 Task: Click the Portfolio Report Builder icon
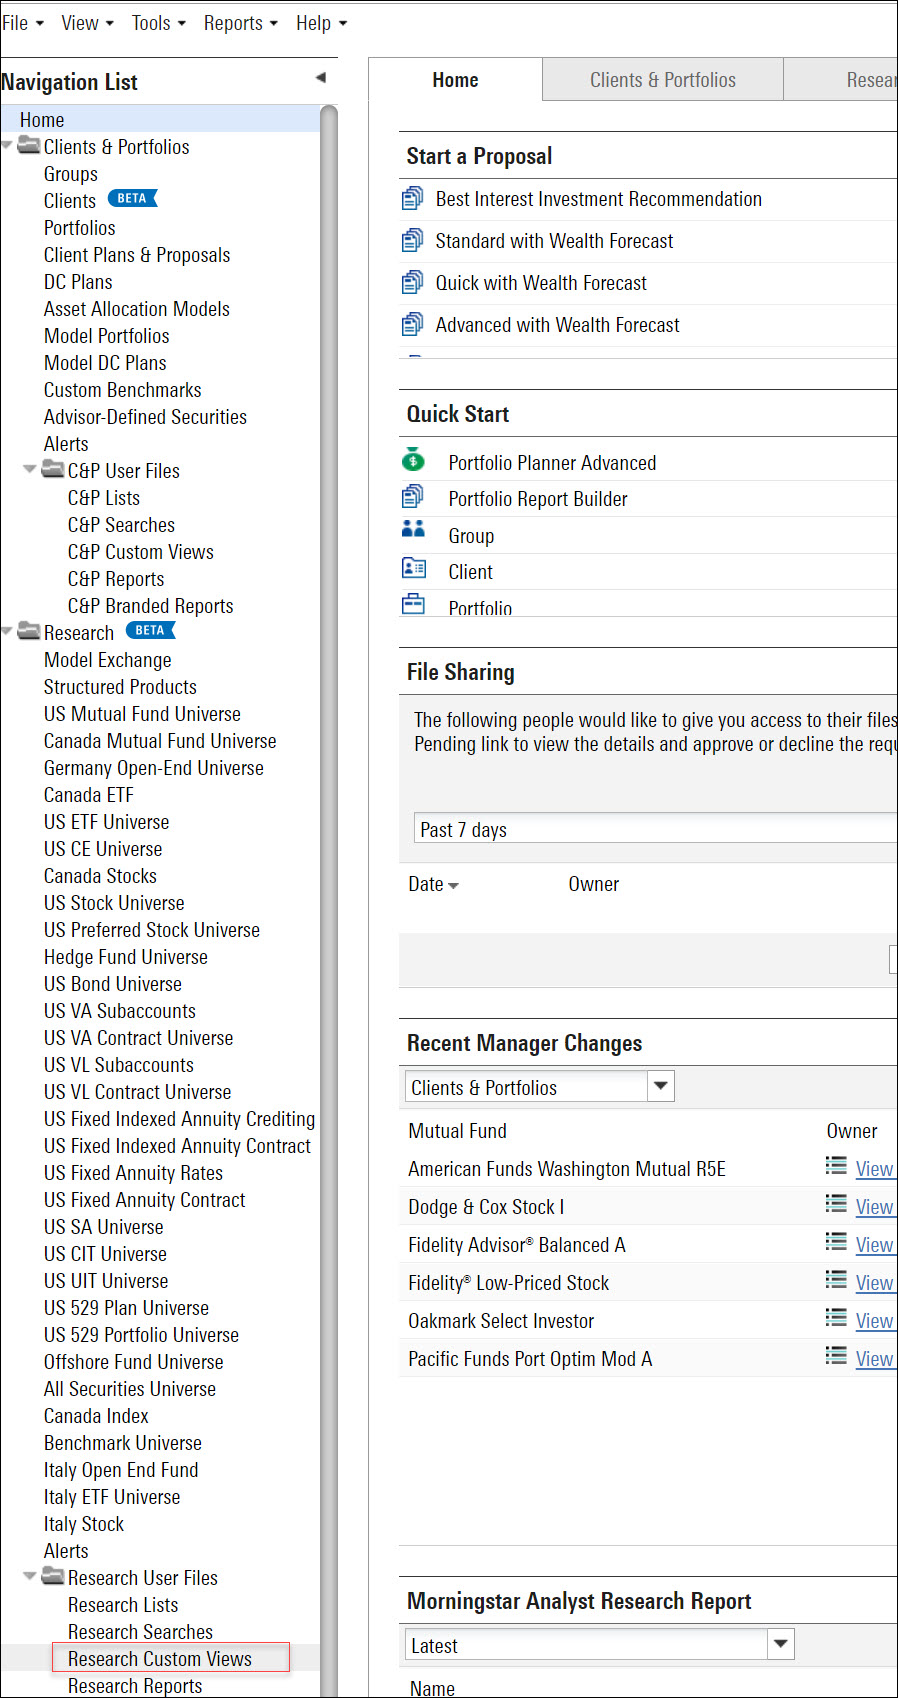click(412, 497)
